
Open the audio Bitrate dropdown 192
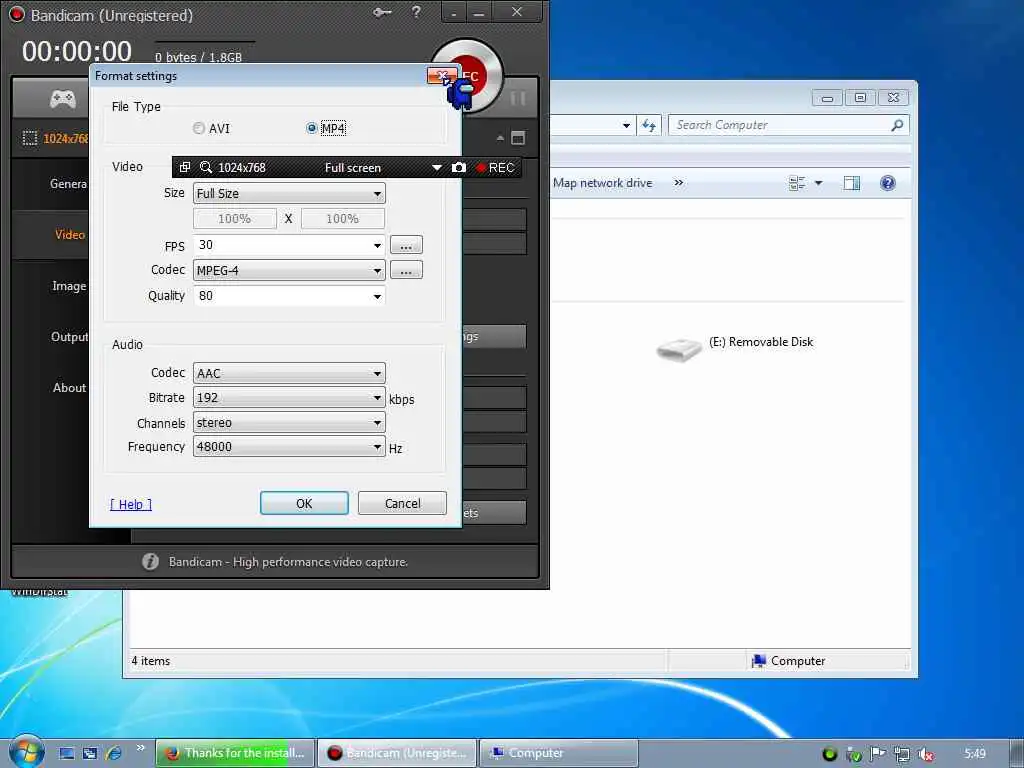[x=289, y=398]
